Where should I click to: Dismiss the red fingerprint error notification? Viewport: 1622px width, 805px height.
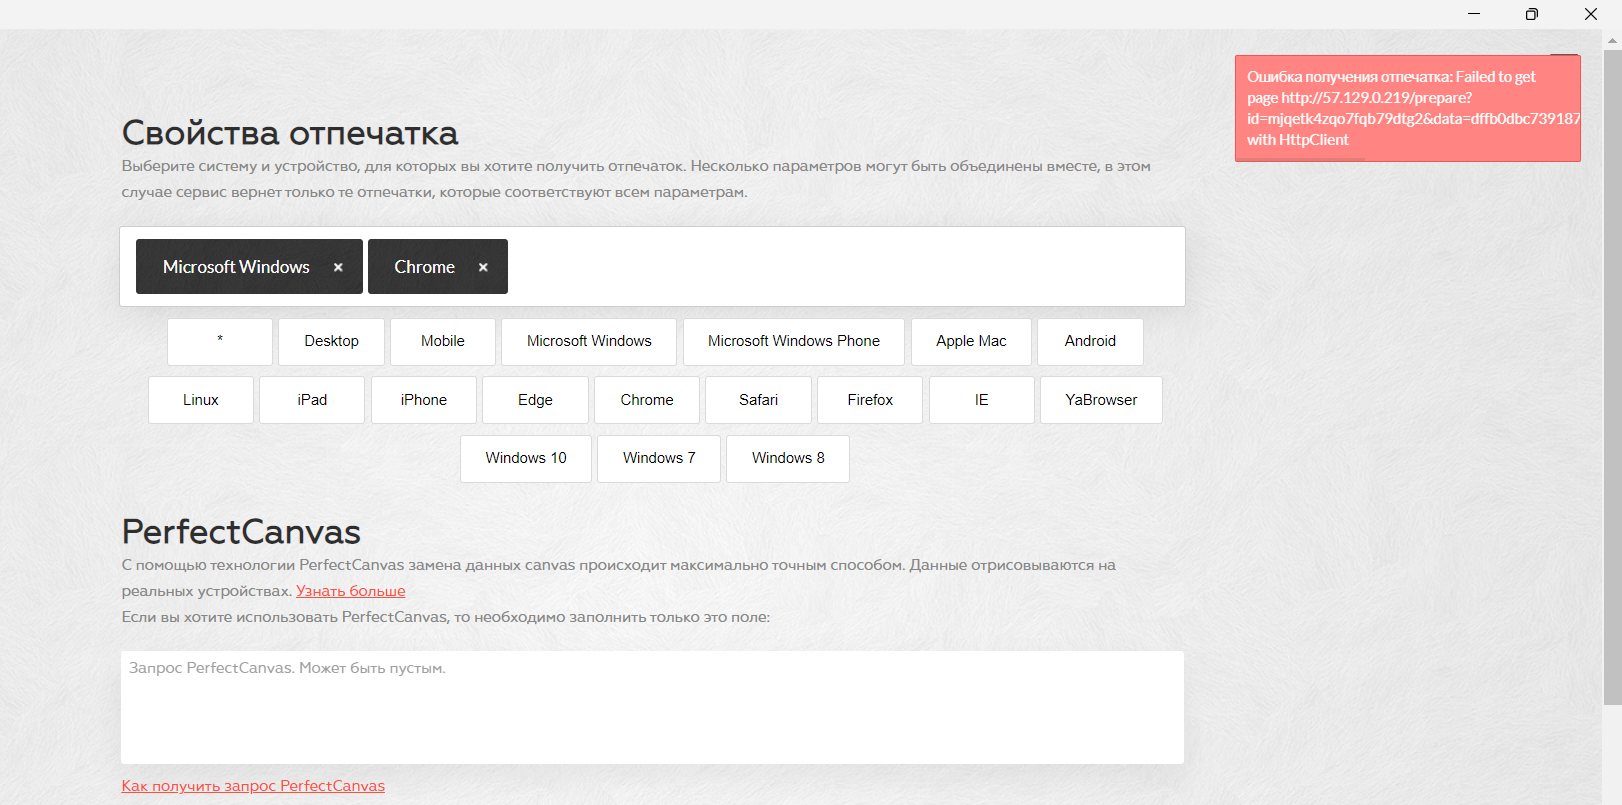[x=1407, y=108]
